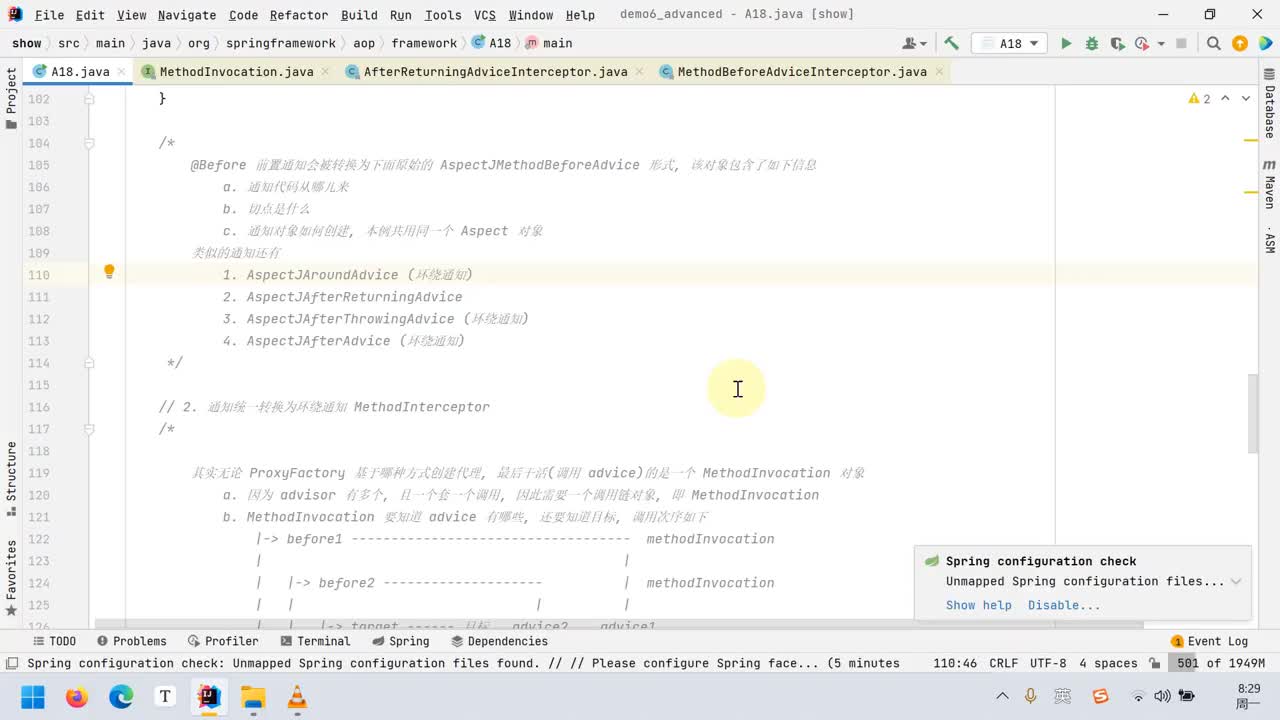This screenshot has height=720, width=1280.
Task: Open the TODO tool window button
Action: tap(54, 641)
